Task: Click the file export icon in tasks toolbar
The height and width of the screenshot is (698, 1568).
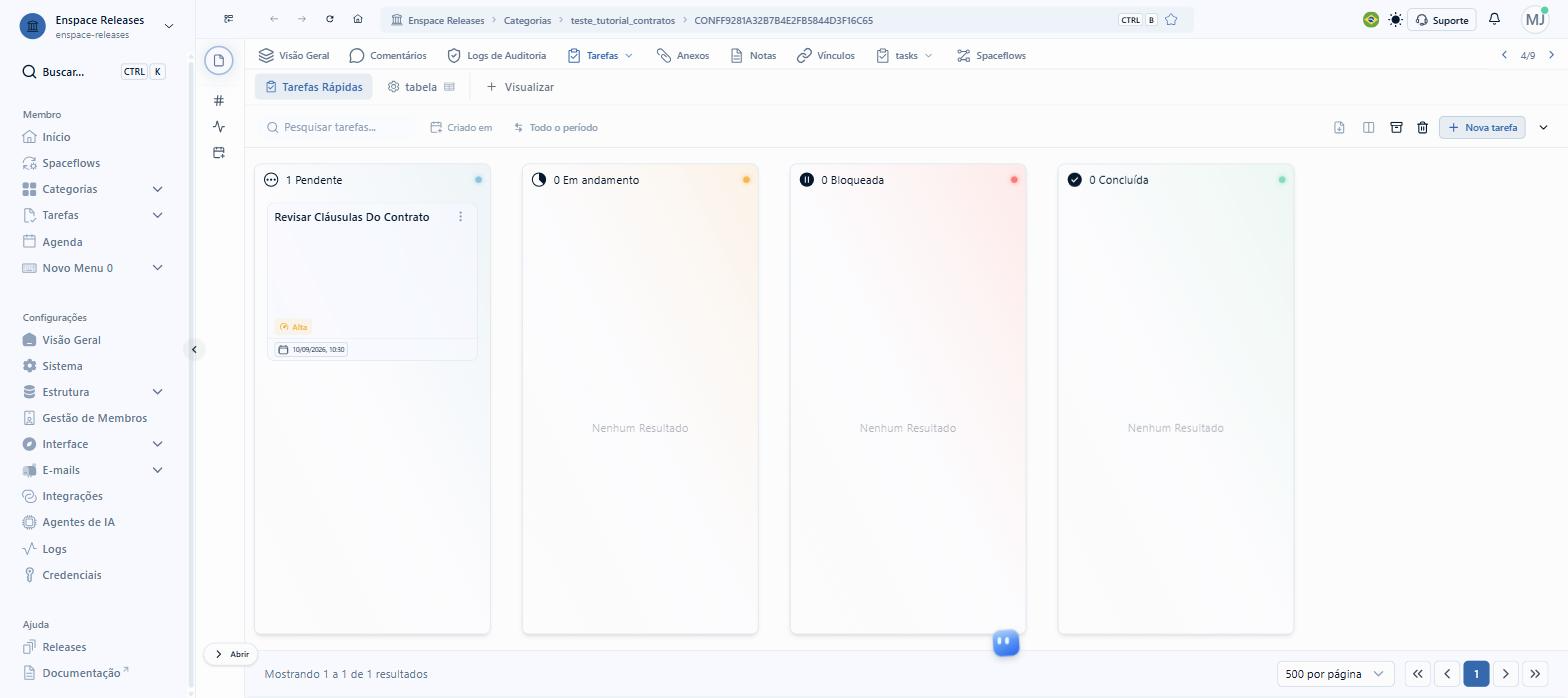Action: click(1340, 127)
